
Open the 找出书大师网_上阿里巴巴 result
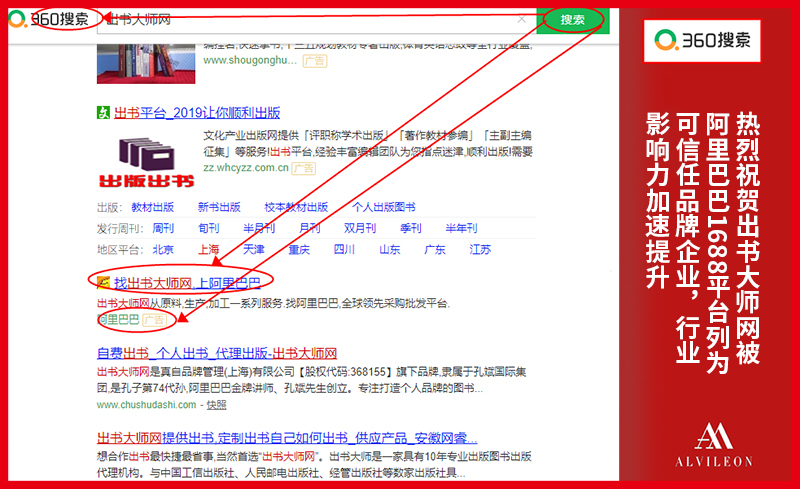click(x=187, y=283)
